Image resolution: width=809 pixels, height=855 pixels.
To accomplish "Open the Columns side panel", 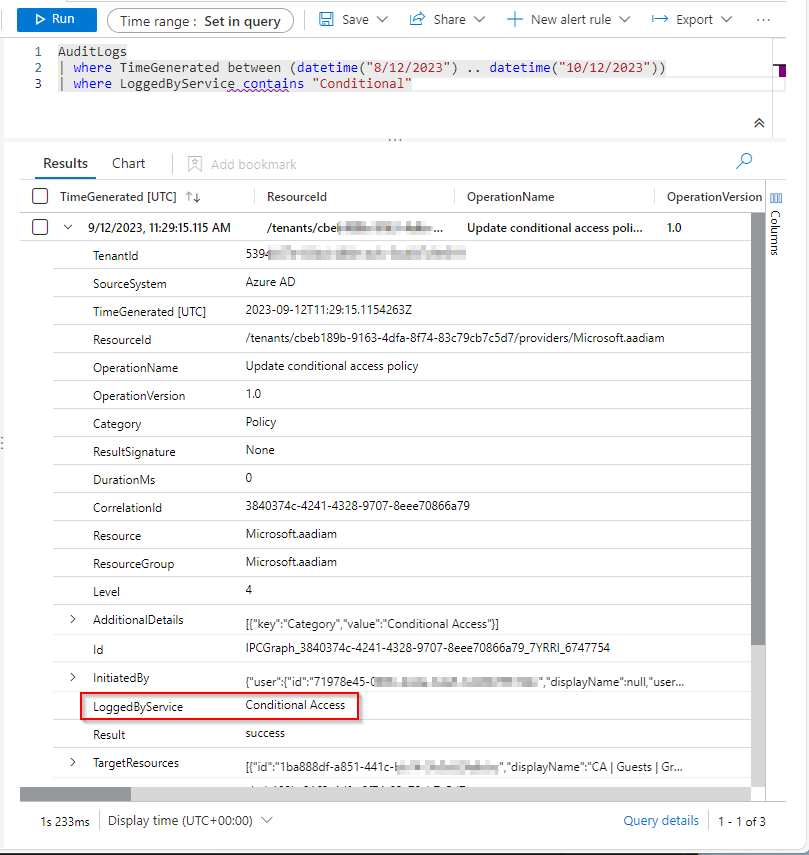I will coord(775,225).
